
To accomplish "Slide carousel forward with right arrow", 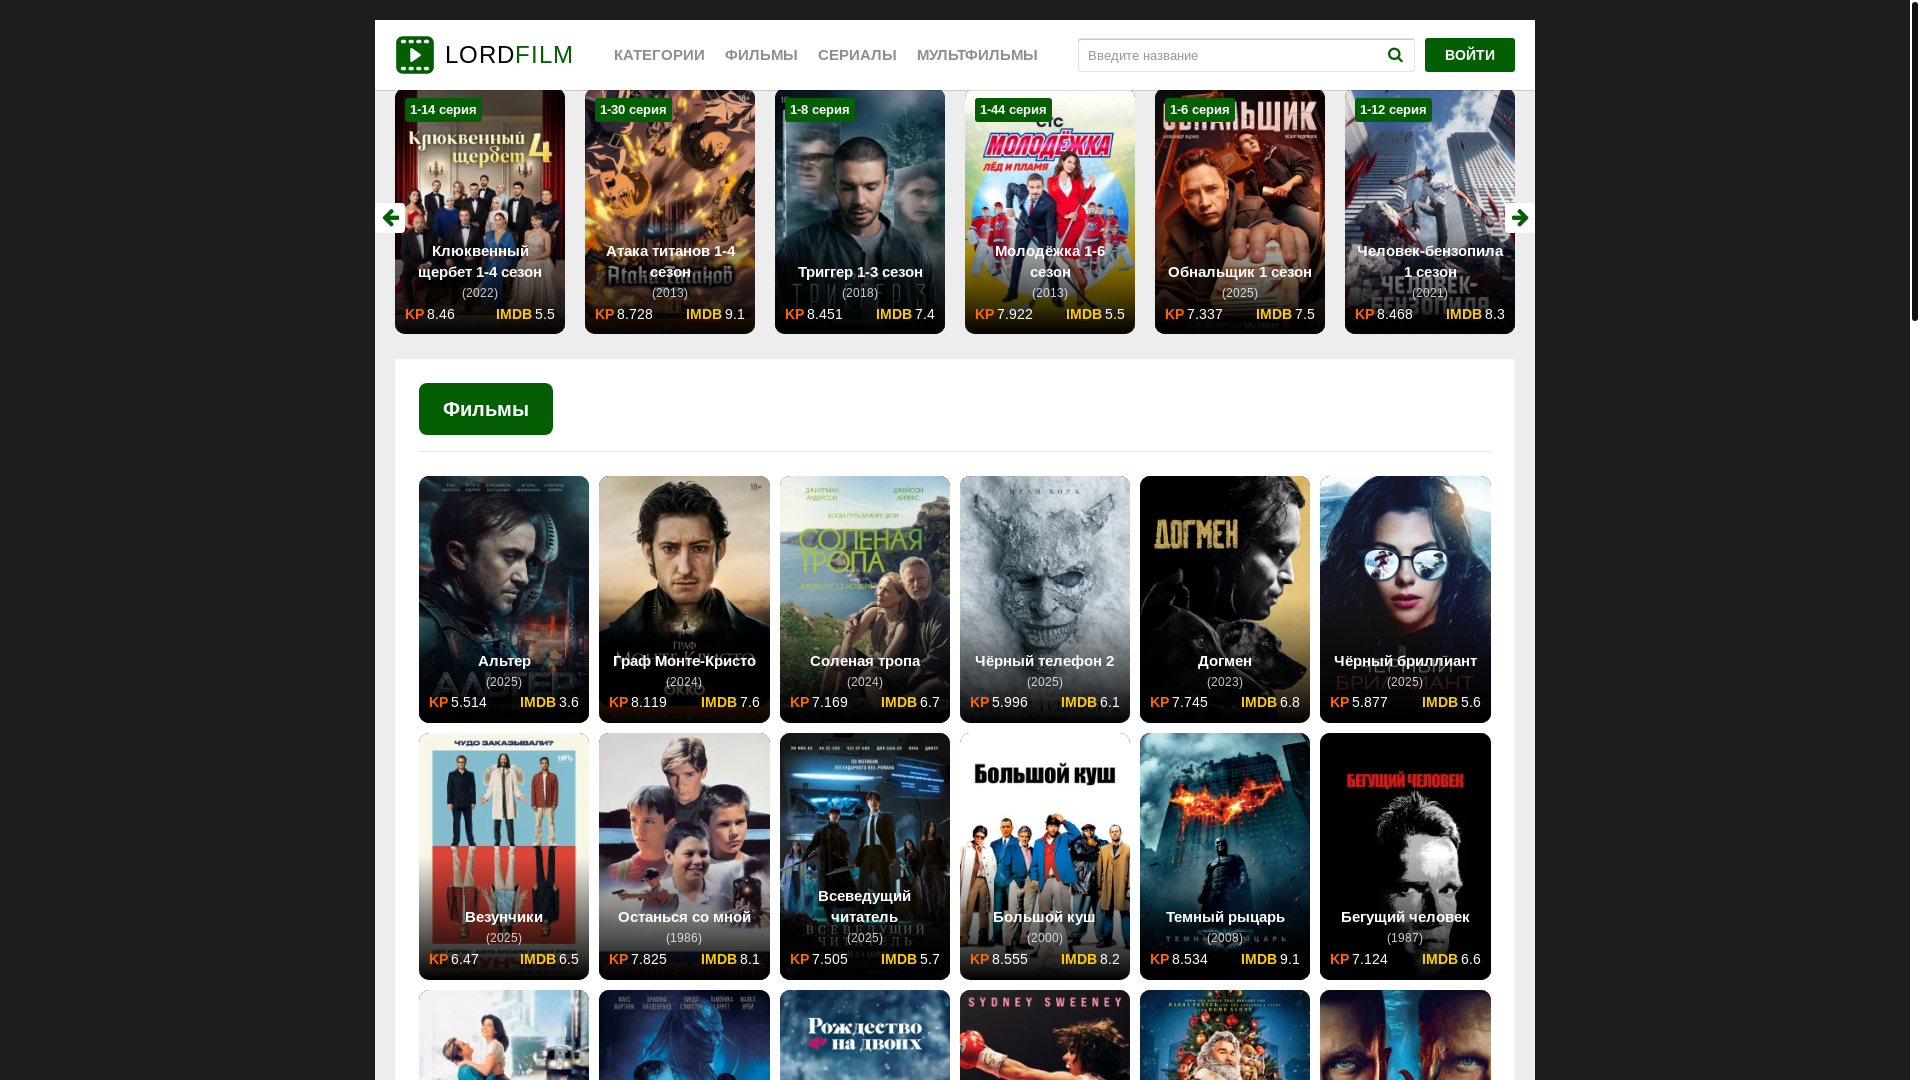I will (x=1519, y=218).
